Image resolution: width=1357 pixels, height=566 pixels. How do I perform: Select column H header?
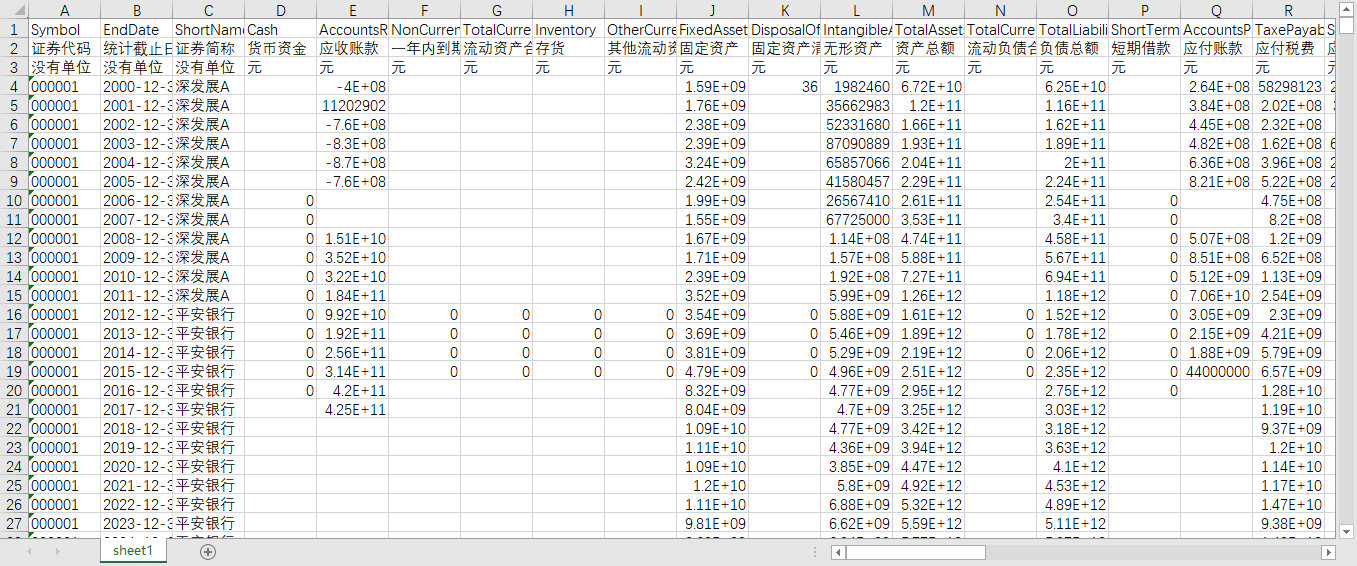coord(568,10)
